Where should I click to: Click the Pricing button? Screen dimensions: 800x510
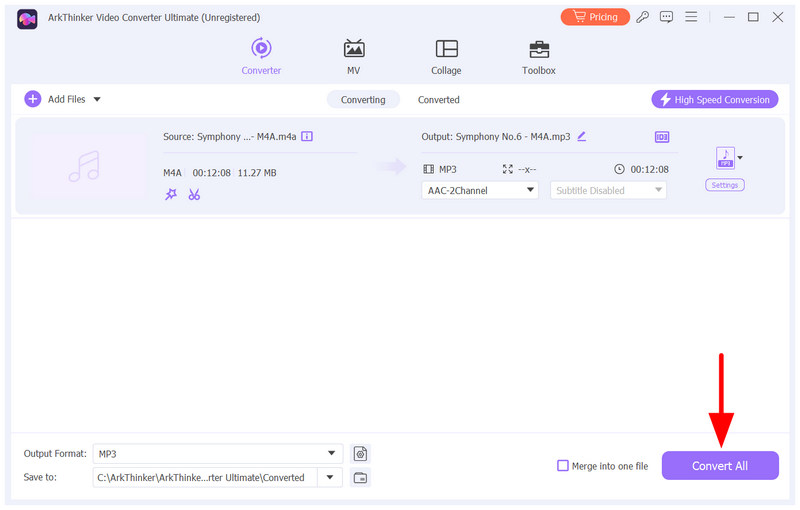tap(595, 17)
